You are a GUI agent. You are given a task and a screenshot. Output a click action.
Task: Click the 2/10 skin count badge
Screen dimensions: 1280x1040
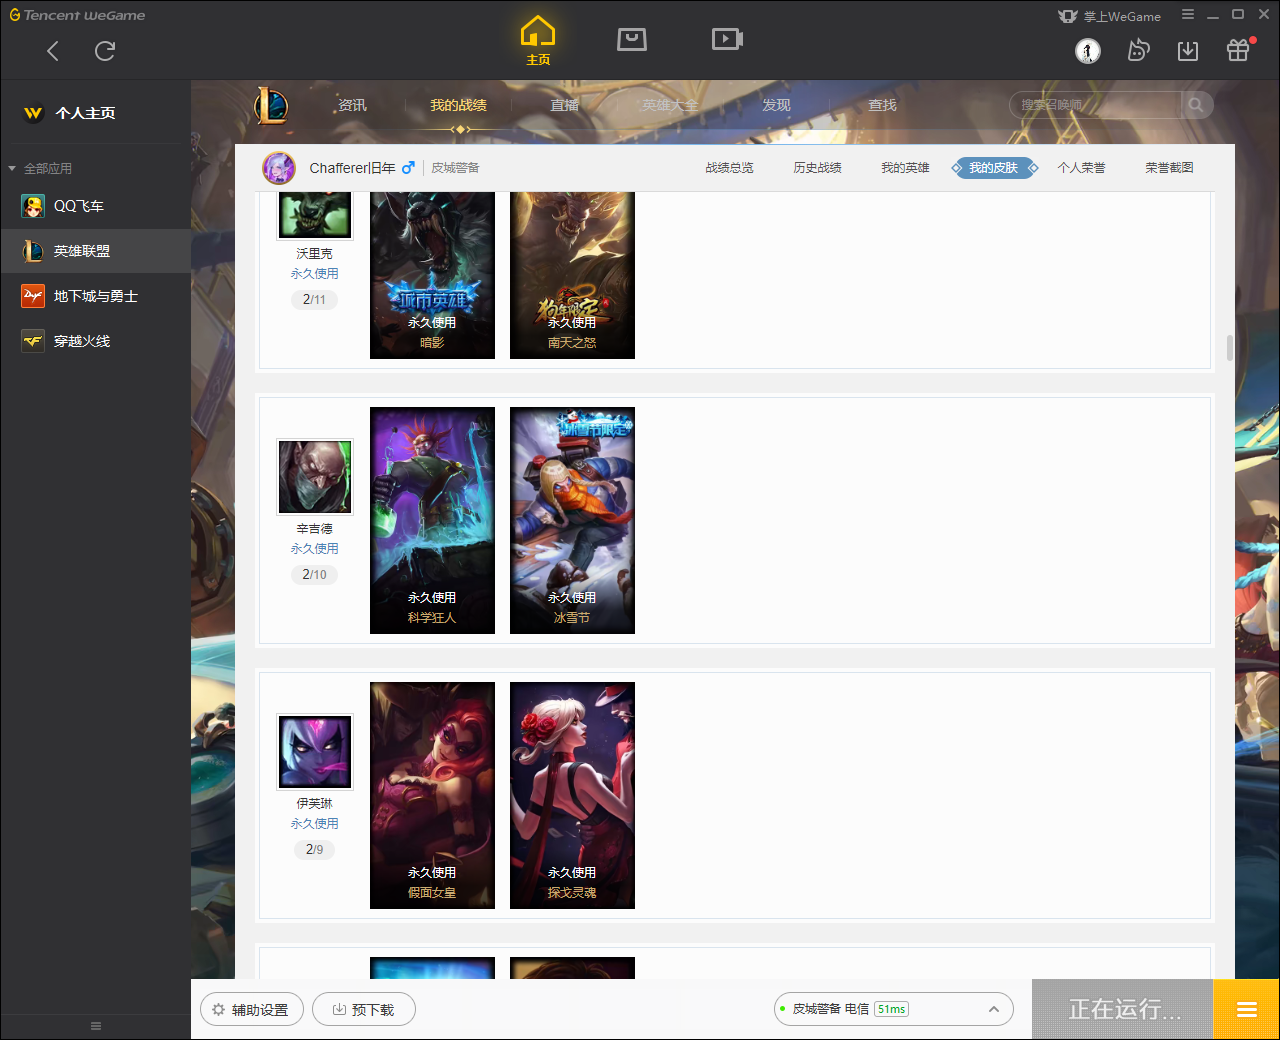(314, 575)
